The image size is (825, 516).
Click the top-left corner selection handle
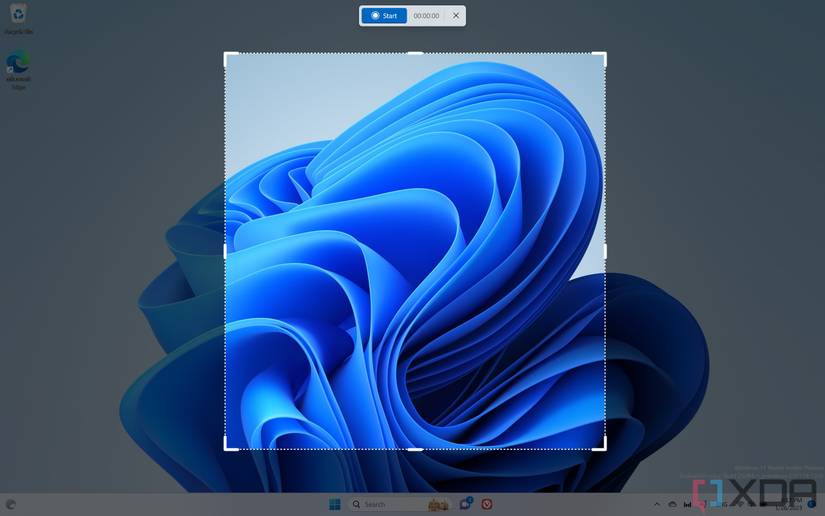point(230,58)
